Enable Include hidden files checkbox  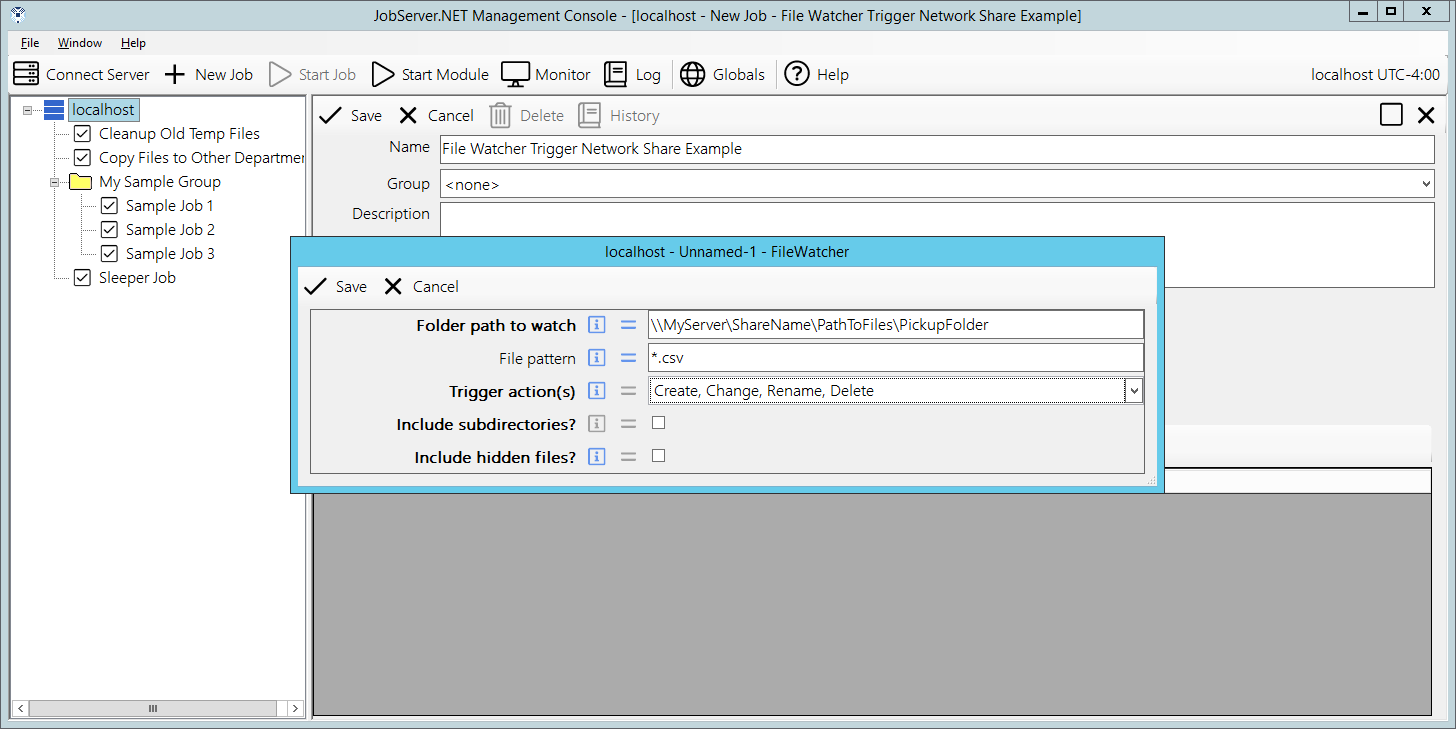tap(658, 456)
